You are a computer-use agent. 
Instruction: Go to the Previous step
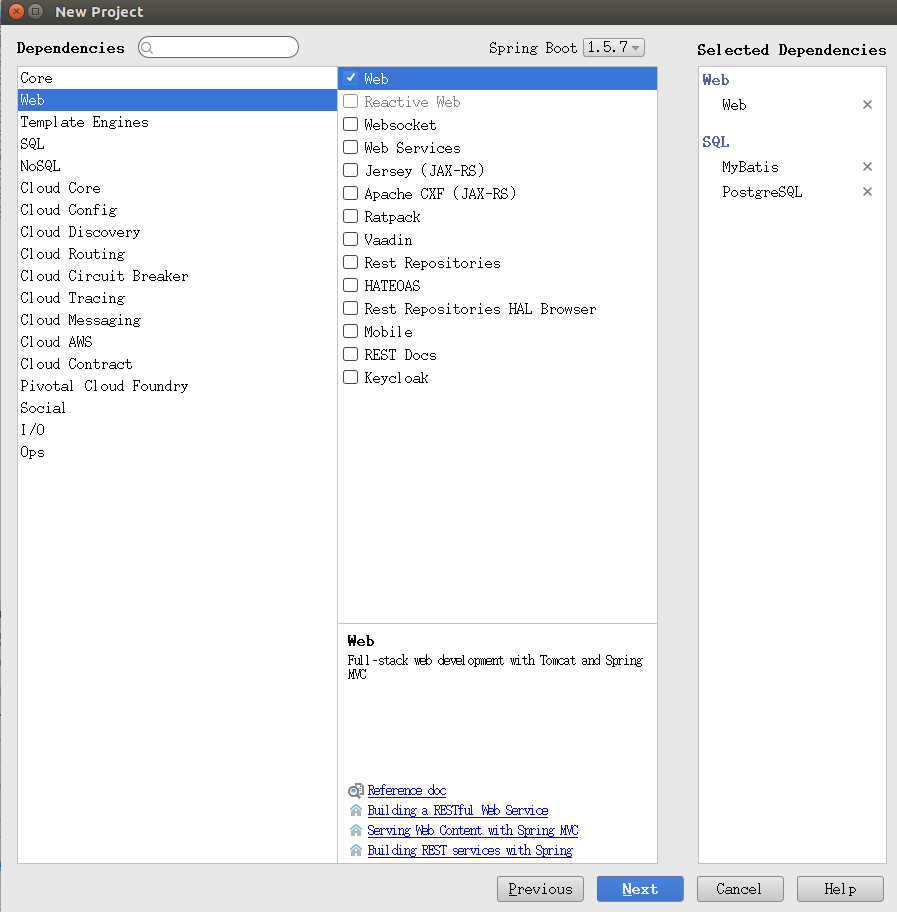540,889
